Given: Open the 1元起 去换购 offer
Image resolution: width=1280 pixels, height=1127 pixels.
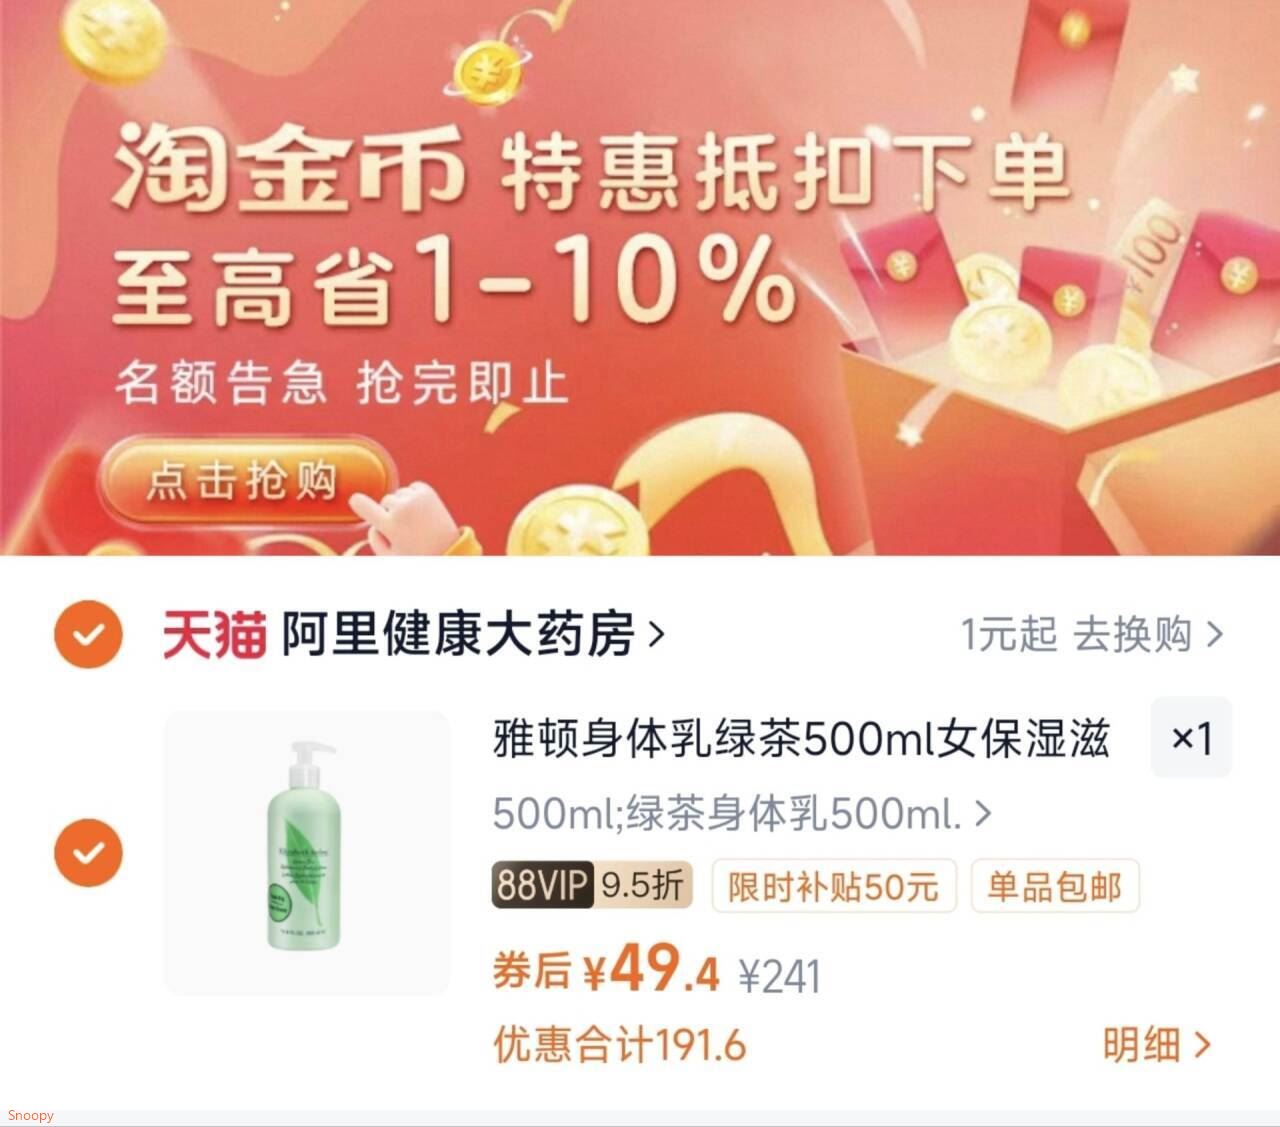Looking at the screenshot, I should coord(1091,634).
